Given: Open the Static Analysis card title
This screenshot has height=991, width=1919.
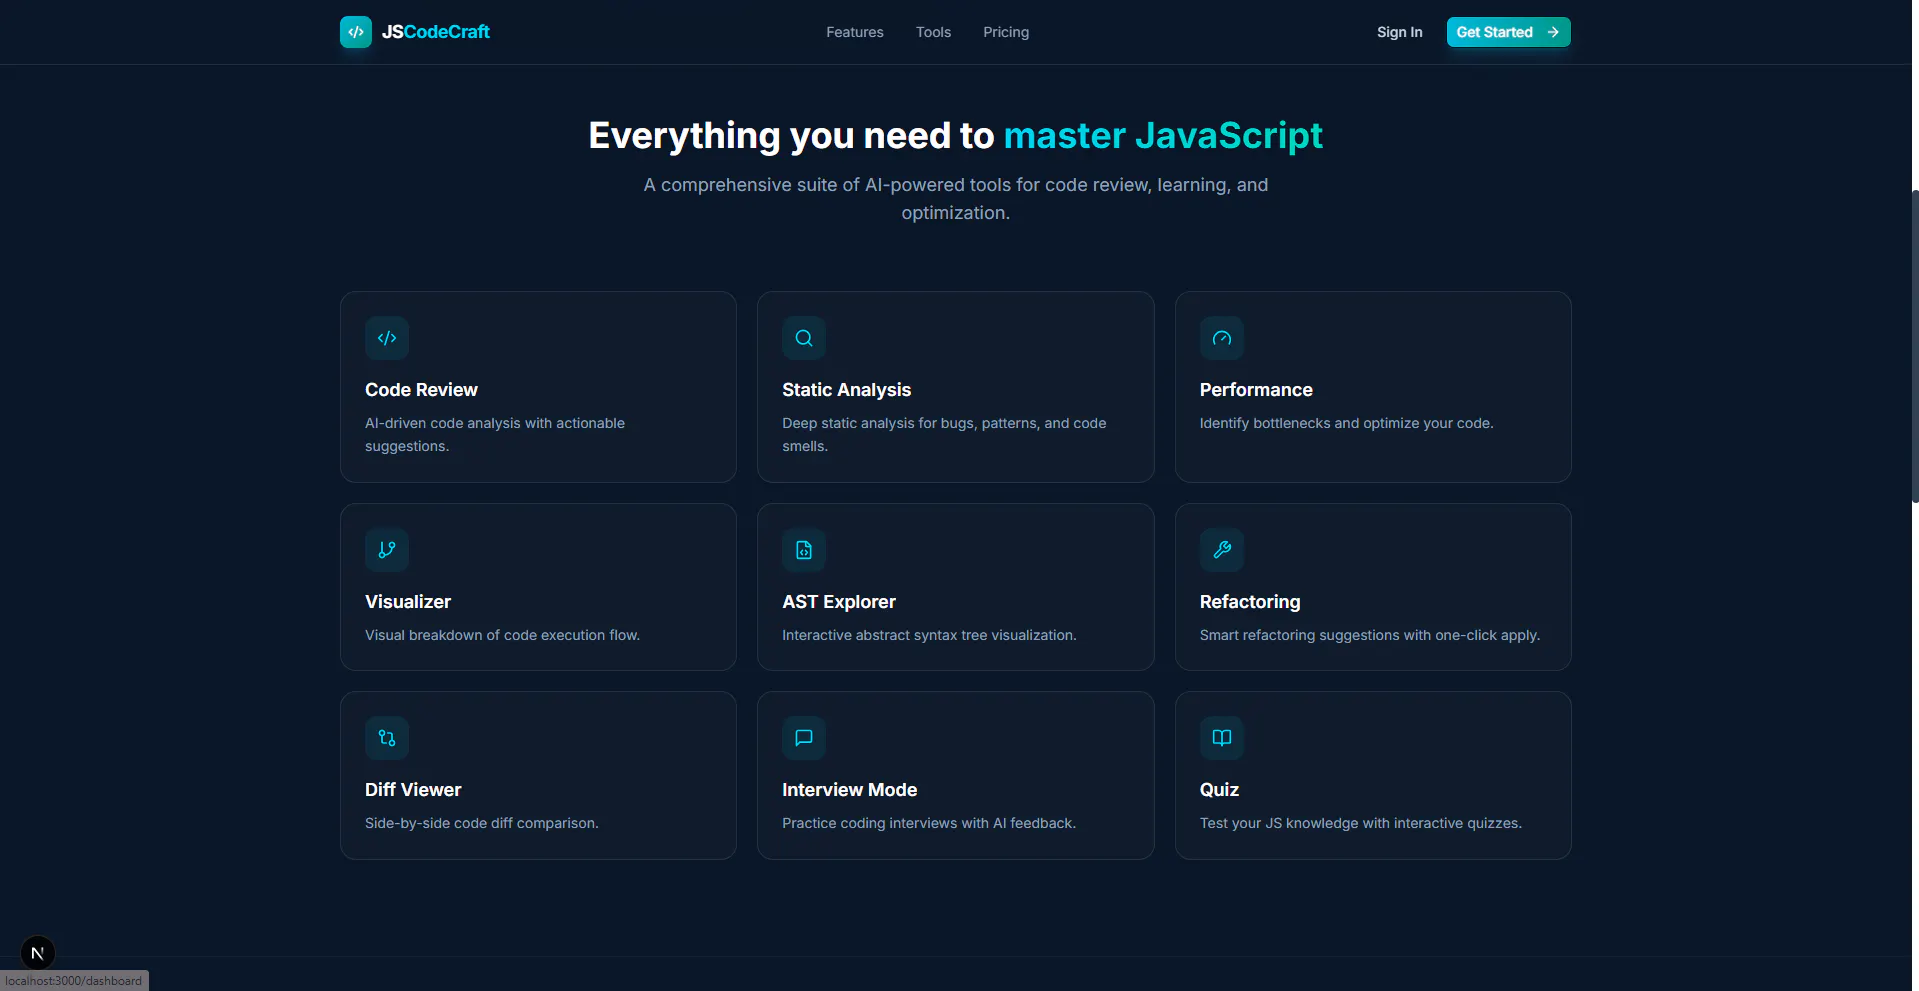Looking at the screenshot, I should click(x=846, y=390).
